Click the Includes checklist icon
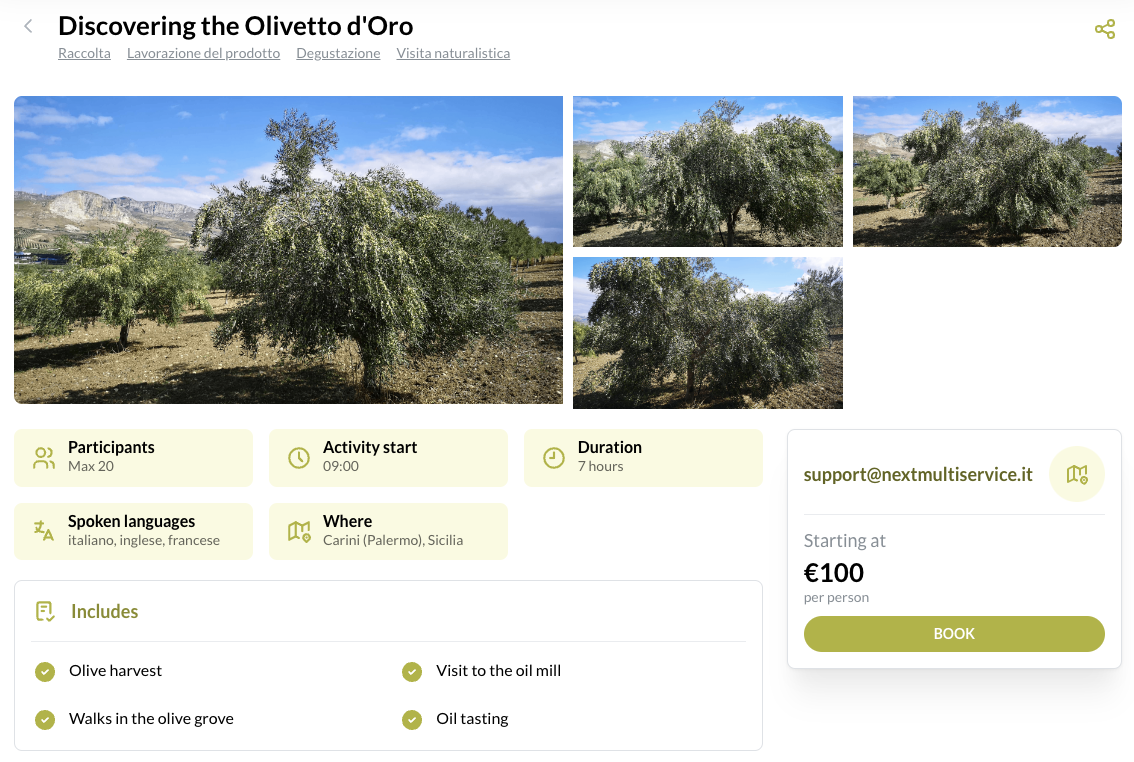The image size is (1134, 762). [x=45, y=611]
